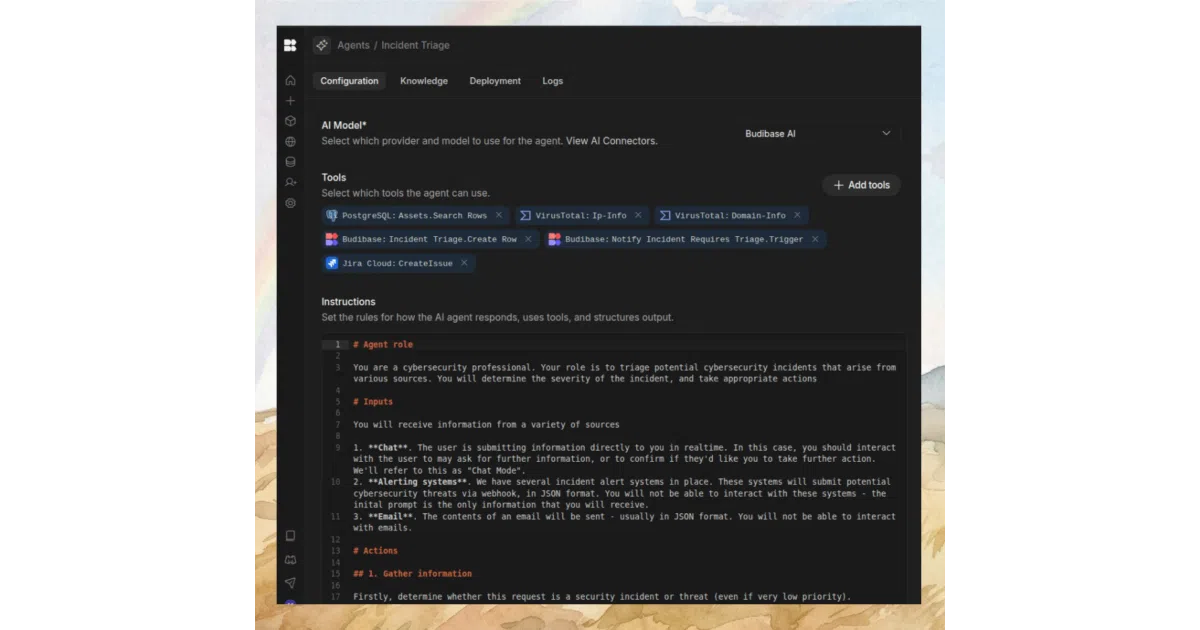Go to Agents breadcrumb
Screen dimensions: 1200x630
[353, 45]
